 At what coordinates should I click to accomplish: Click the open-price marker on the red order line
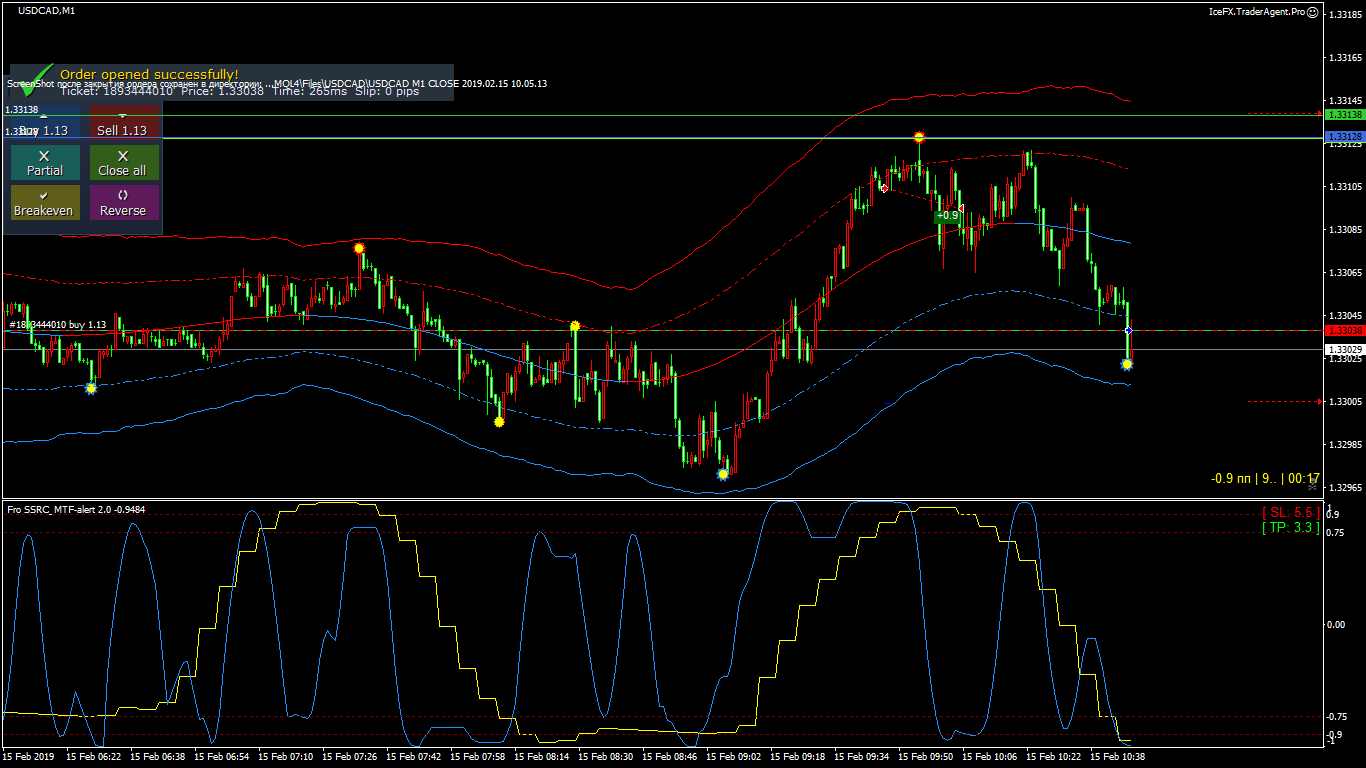point(1128,330)
